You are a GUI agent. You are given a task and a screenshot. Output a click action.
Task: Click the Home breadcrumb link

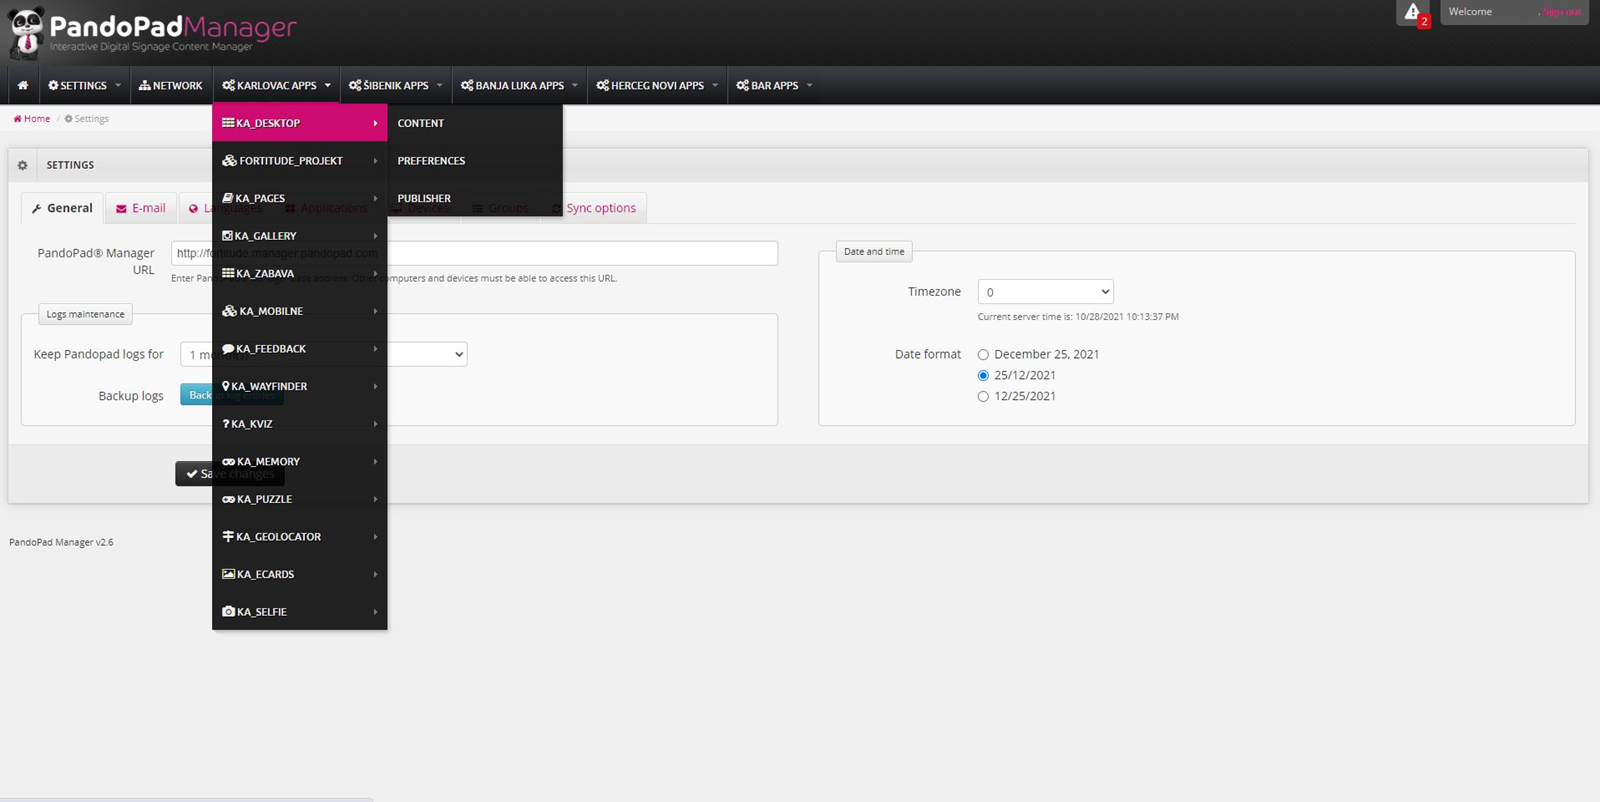(x=32, y=119)
